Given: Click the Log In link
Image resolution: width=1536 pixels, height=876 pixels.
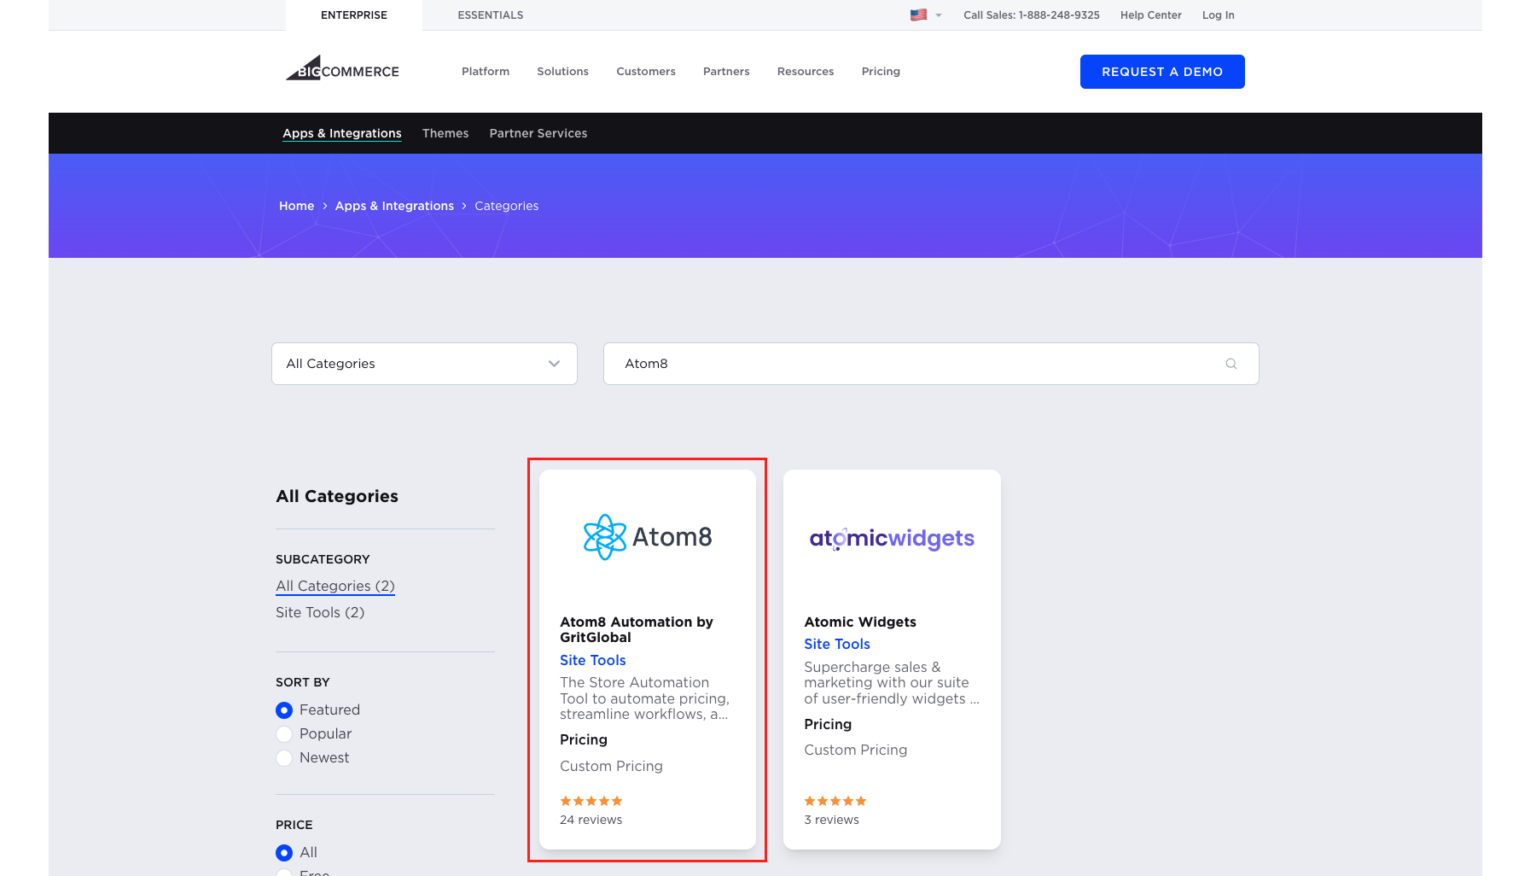Looking at the screenshot, I should click(1218, 15).
